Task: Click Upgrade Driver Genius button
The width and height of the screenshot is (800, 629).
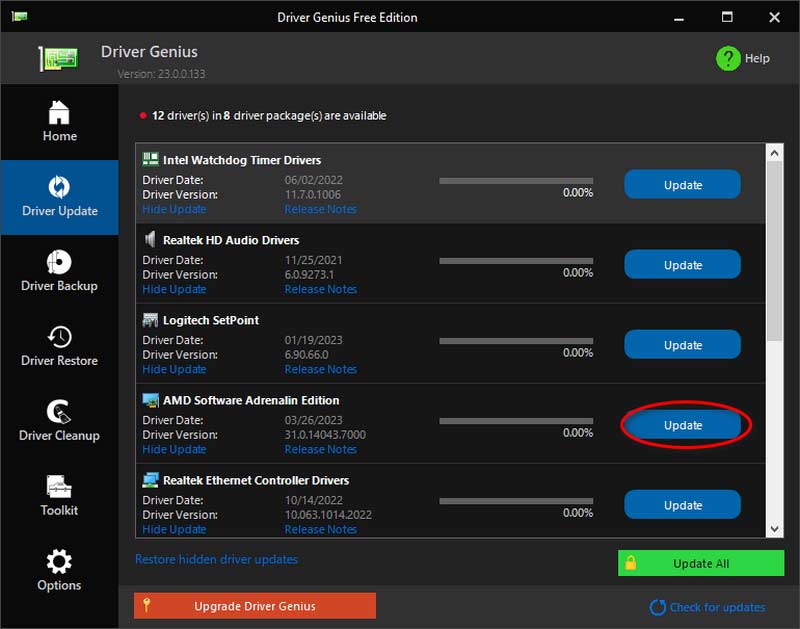Action: pyautogui.click(x=255, y=606)
